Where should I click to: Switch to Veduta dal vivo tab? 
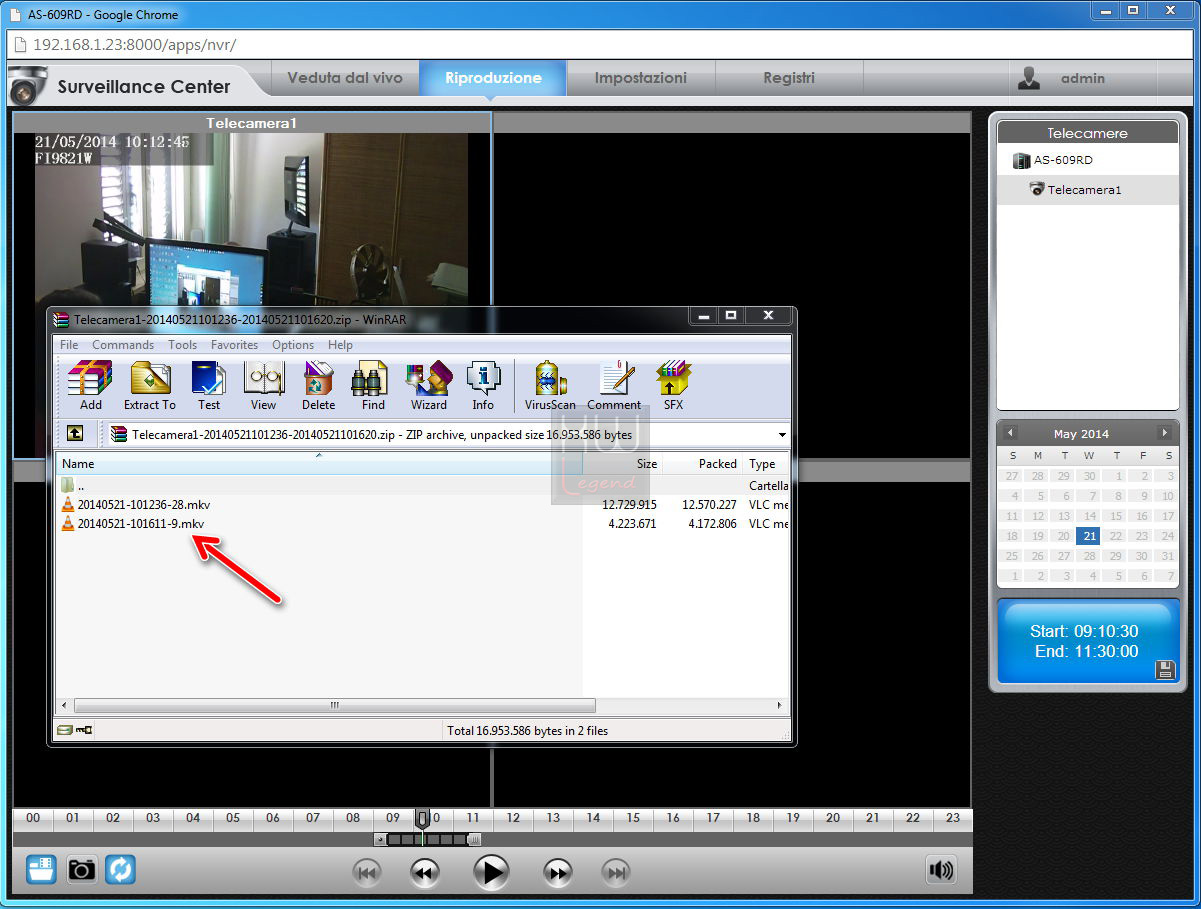click(x=345, y=78)
